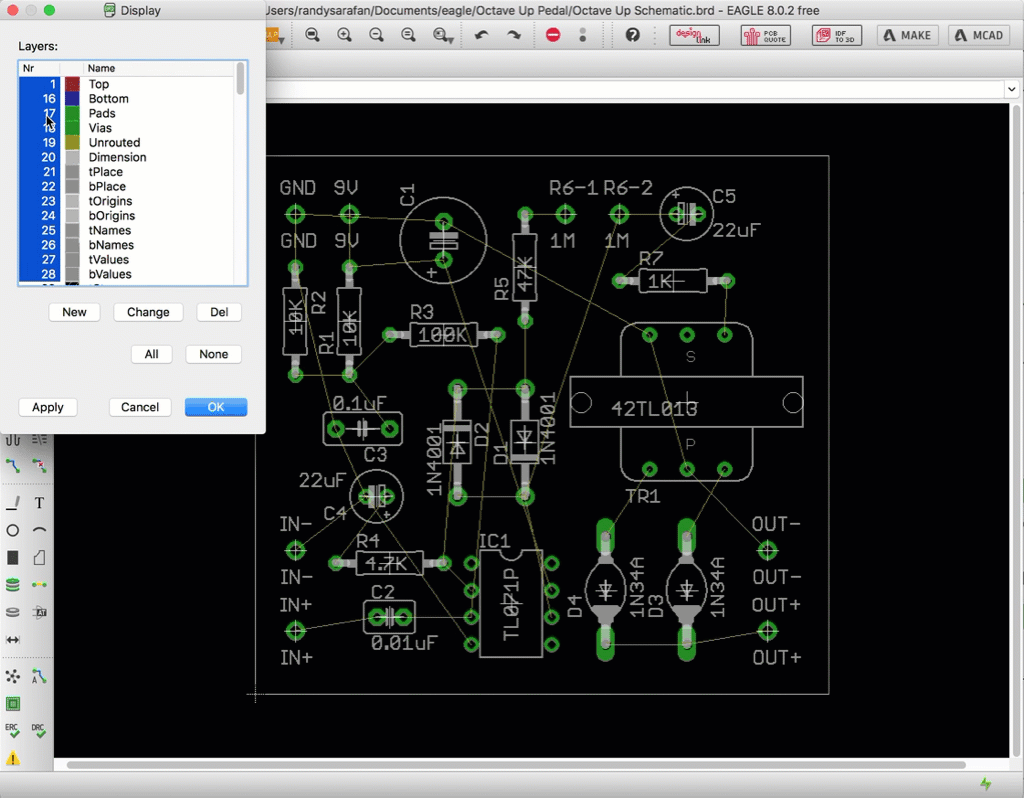Click the MCAD toolbar button
Viewport: 1024px width, 798px height.
(979, 35)
